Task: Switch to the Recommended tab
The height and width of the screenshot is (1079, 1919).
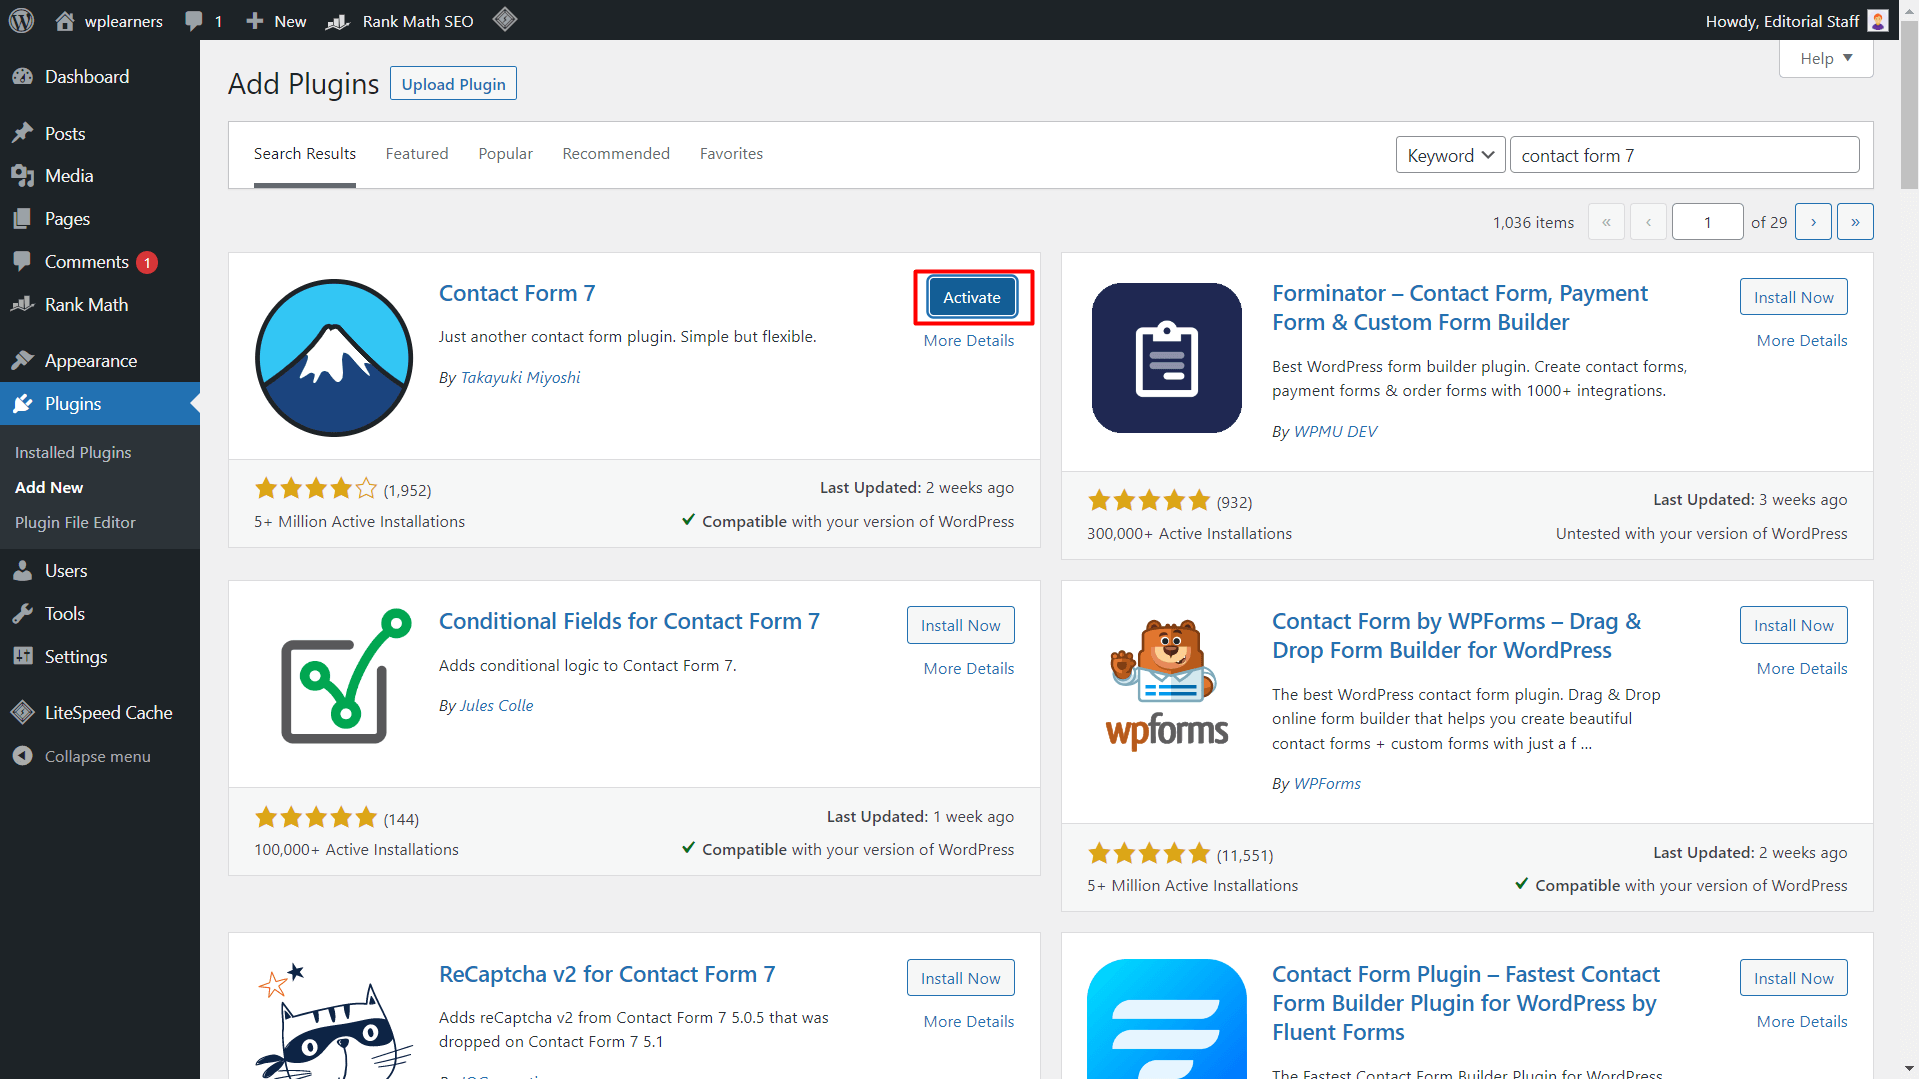Action: tap(616, 154)
